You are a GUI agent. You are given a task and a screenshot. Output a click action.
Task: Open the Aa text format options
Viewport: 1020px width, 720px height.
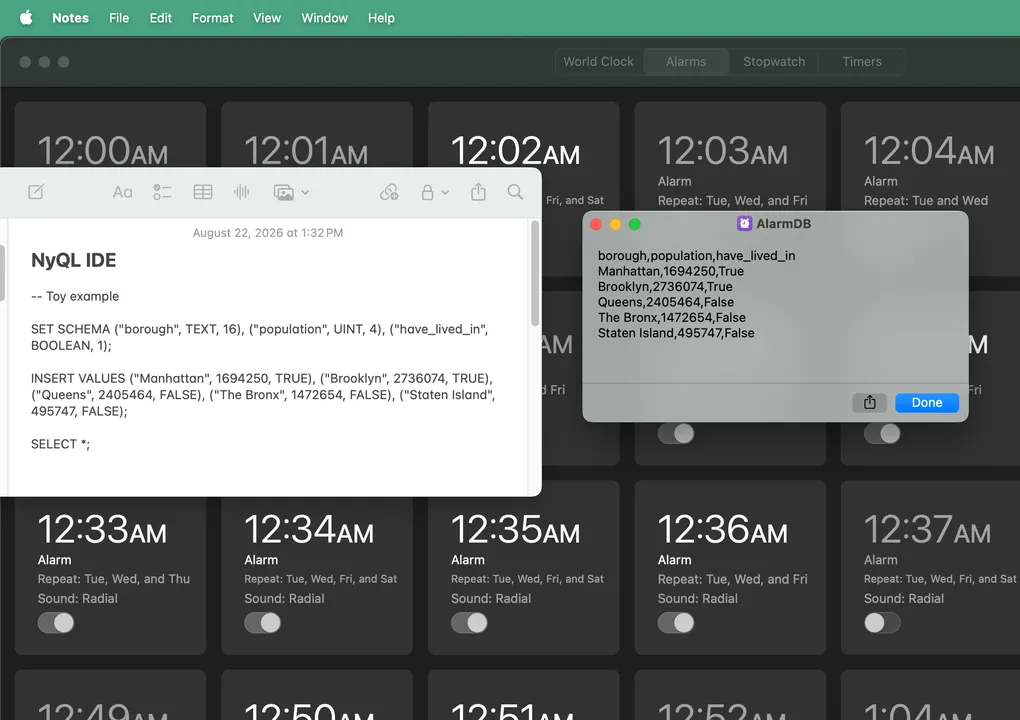point(122,192)
